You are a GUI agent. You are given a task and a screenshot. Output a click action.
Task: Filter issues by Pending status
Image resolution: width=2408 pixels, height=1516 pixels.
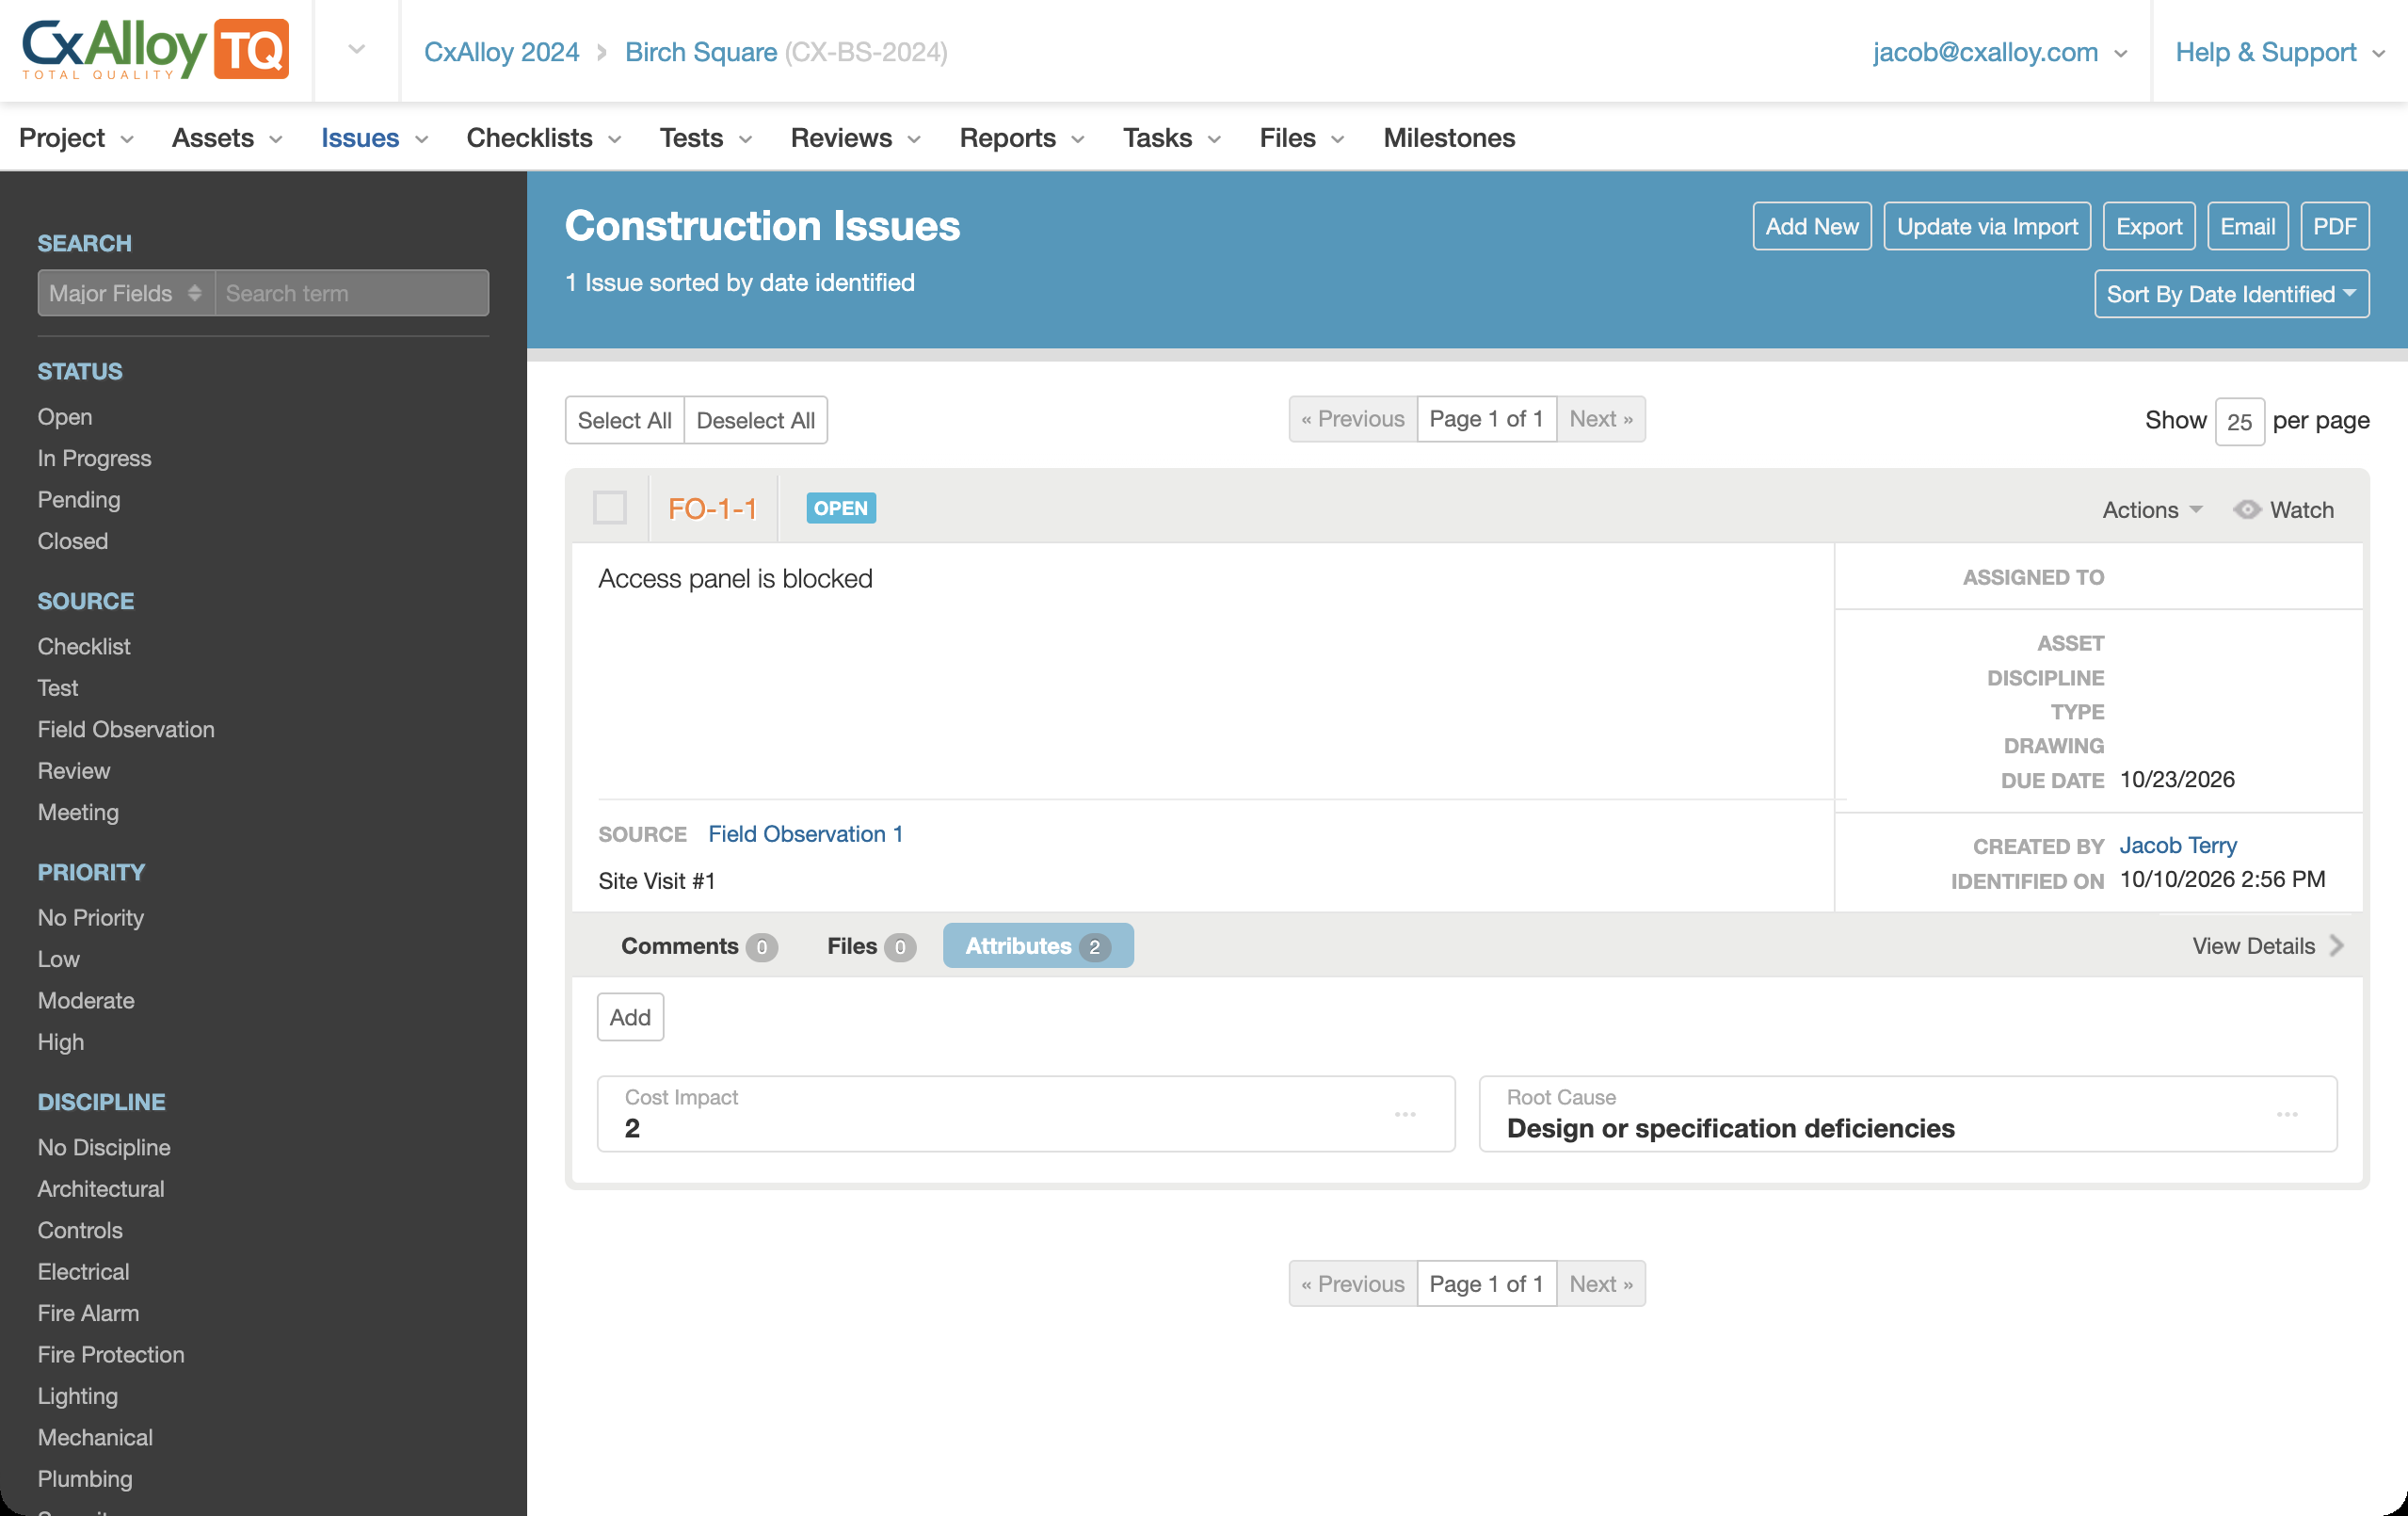click(x=79, y=500)
